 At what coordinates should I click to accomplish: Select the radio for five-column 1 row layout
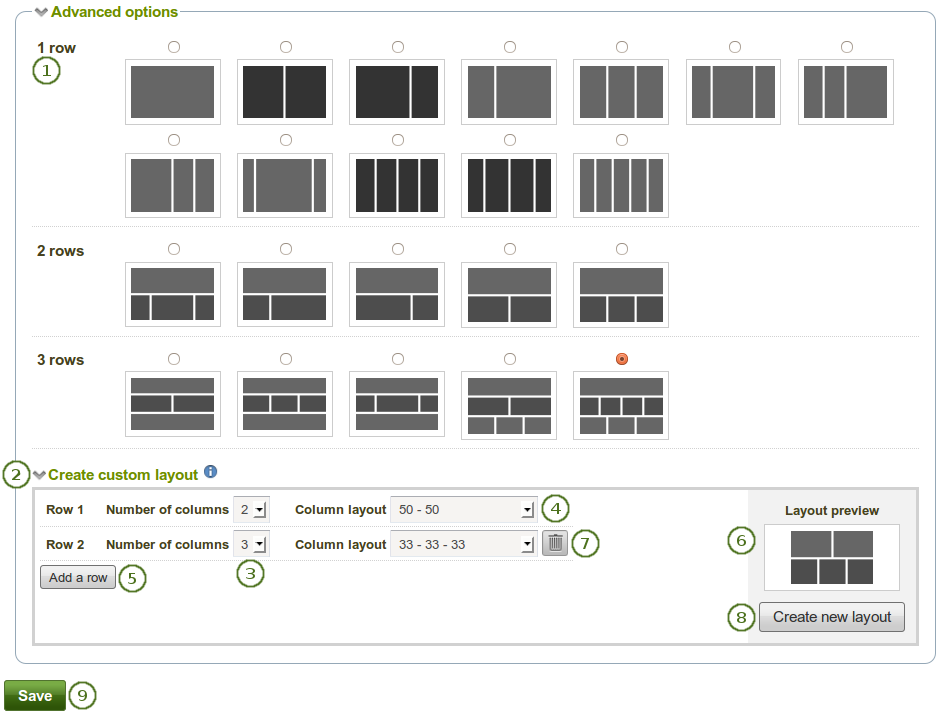click(622, 140)
